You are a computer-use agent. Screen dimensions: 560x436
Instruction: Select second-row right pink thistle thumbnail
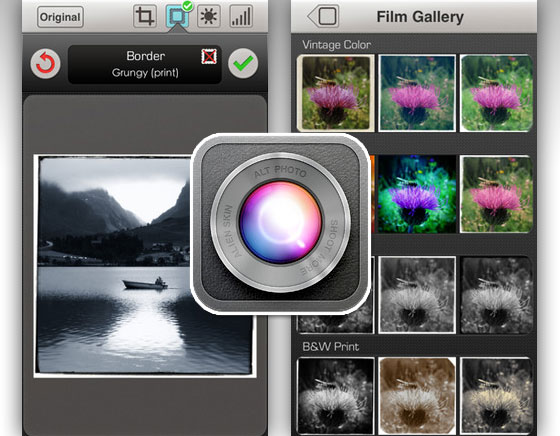(496, 194)
